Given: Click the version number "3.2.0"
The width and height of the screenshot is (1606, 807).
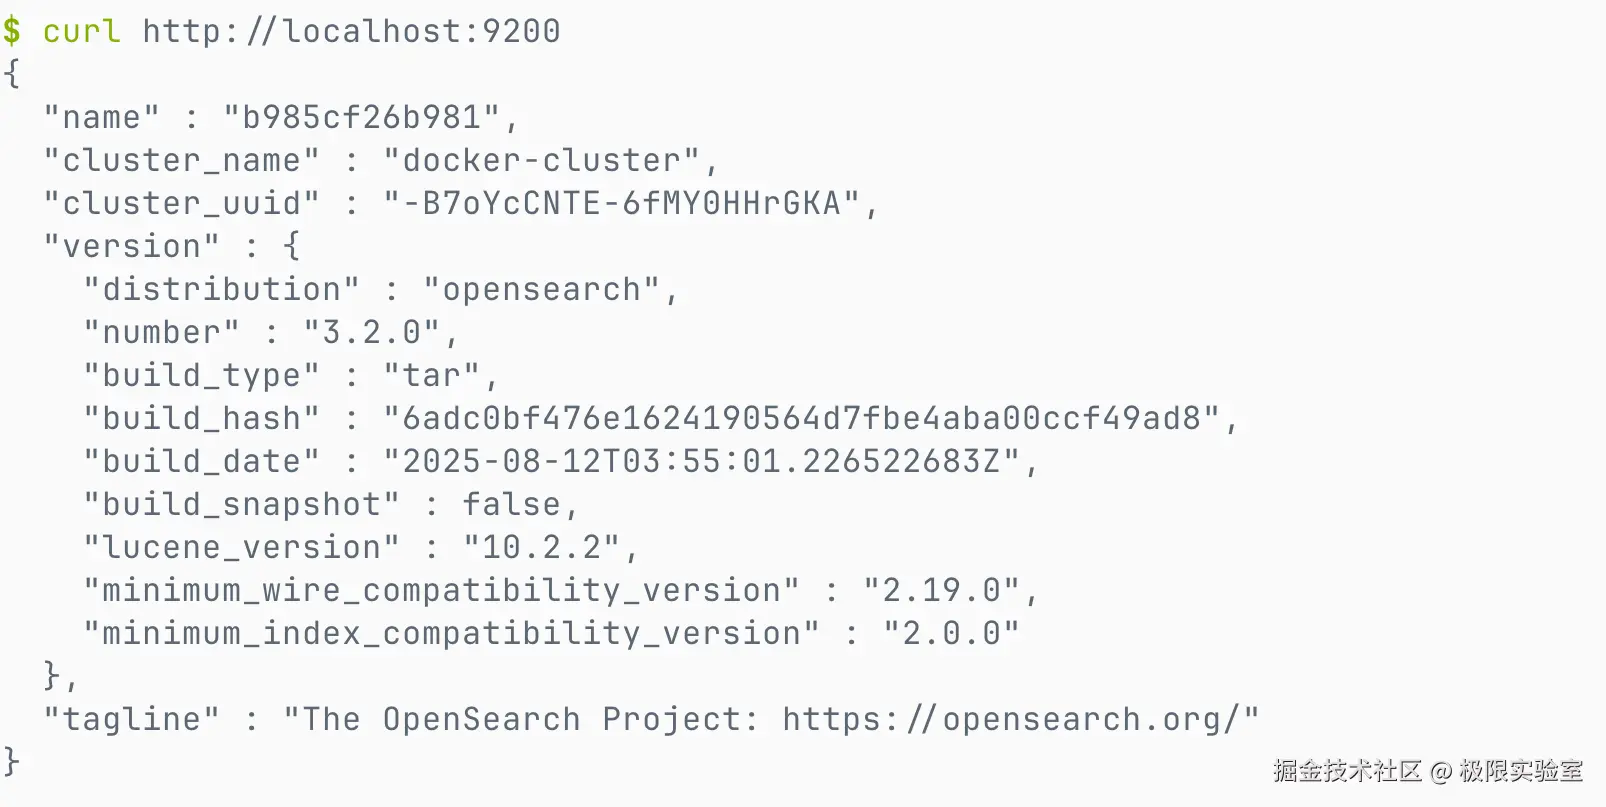Looking at the screenshot, I should [x=371, y=332].
